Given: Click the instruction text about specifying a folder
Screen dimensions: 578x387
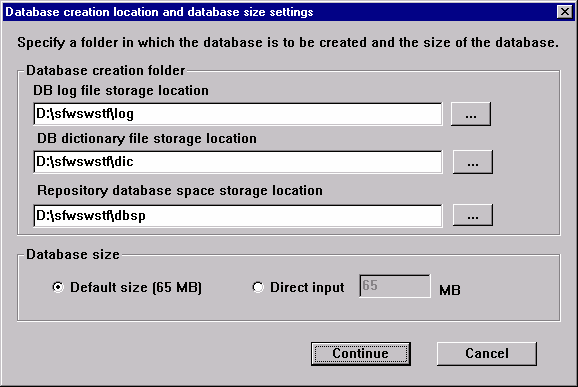Looking at the screenshot, I should click(288, 43).
